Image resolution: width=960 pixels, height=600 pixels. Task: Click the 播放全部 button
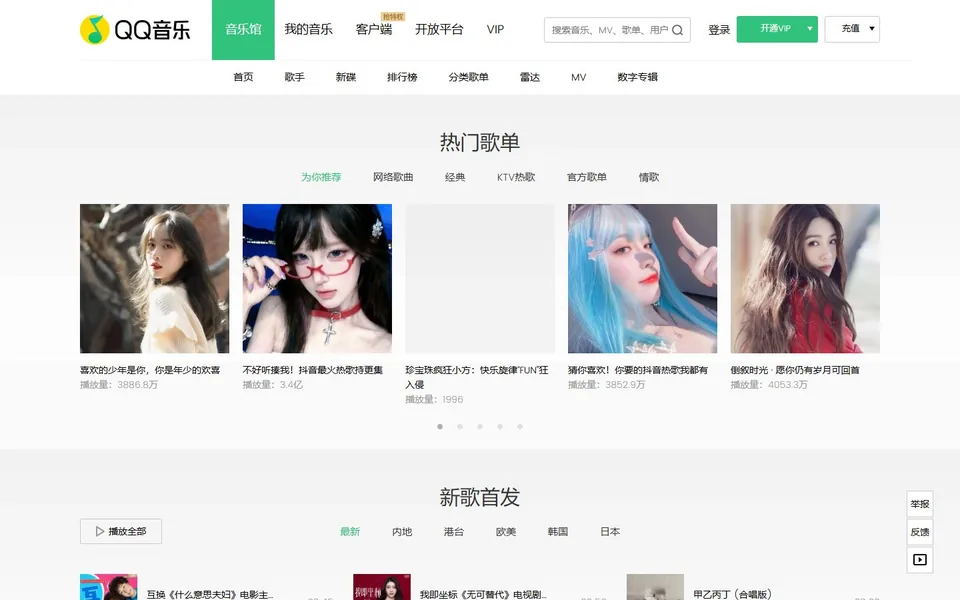tap(121, 531)
